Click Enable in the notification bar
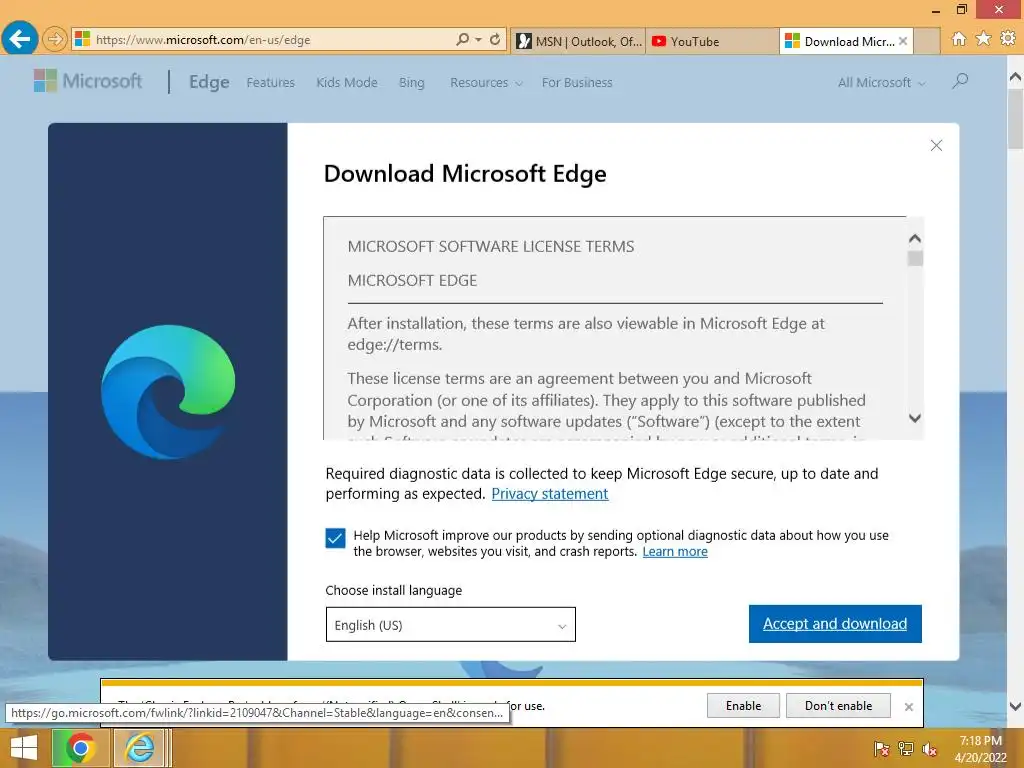This screenshot has width=1024, height=768. click(x=743, y=706)
